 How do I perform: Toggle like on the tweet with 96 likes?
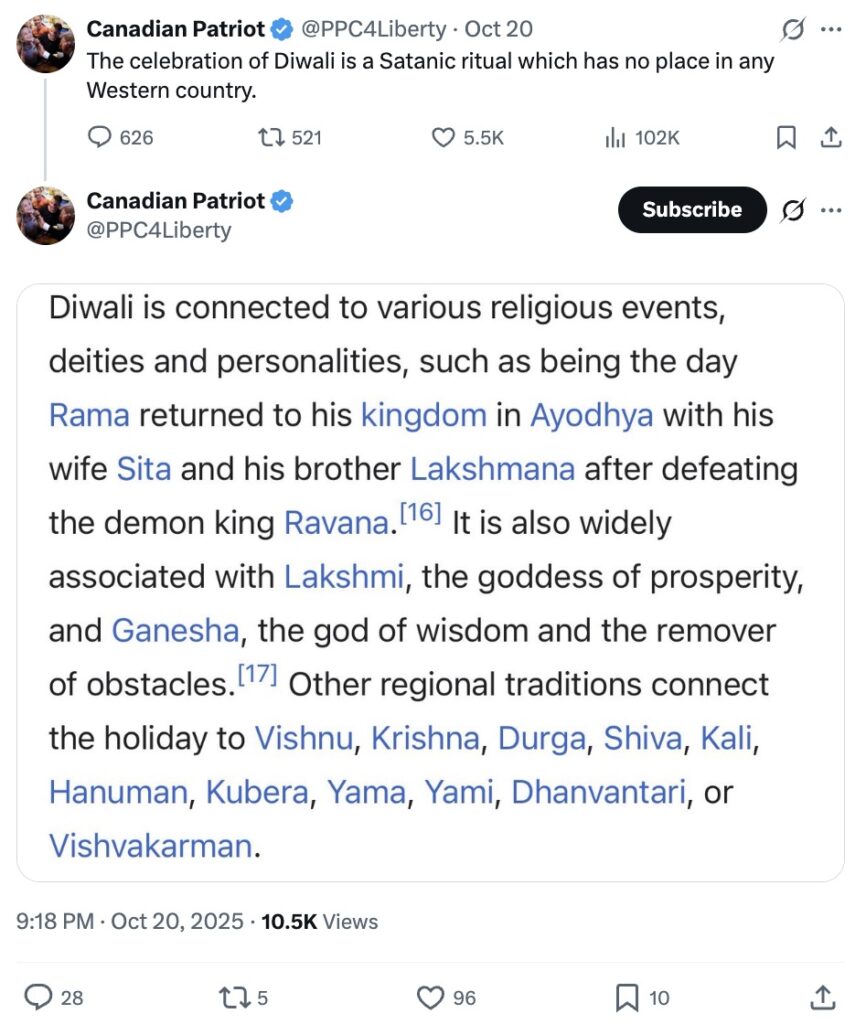(430, 997)
